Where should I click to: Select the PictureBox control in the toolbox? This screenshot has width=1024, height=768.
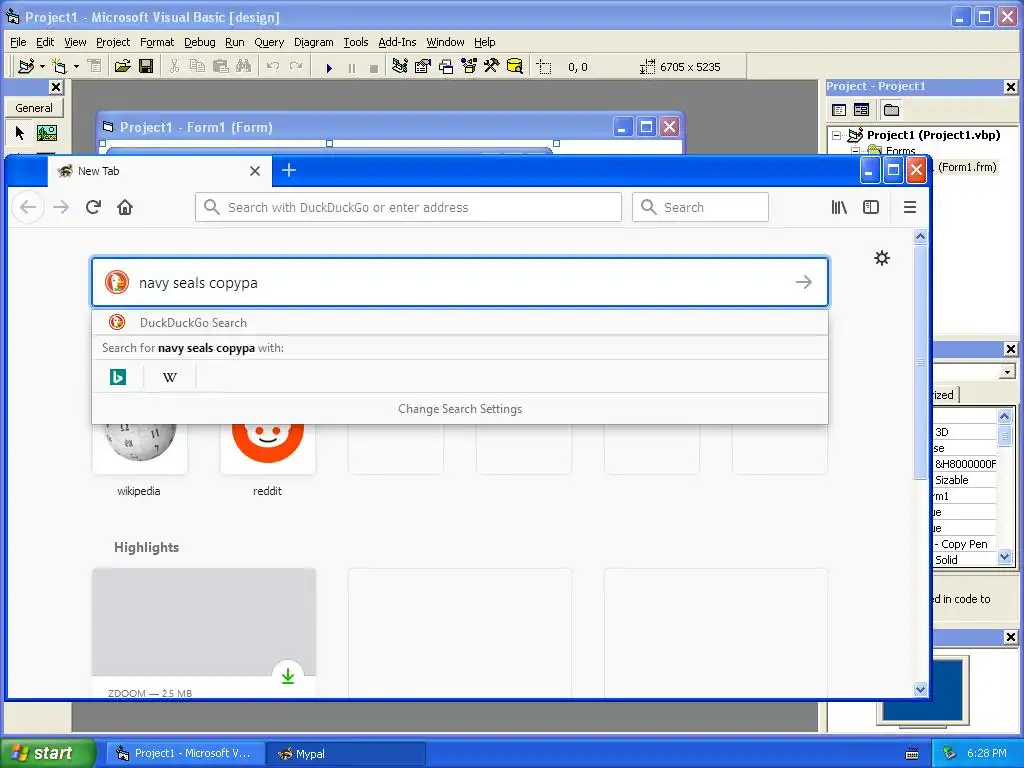pyautogui.click(x=47, y=133)
